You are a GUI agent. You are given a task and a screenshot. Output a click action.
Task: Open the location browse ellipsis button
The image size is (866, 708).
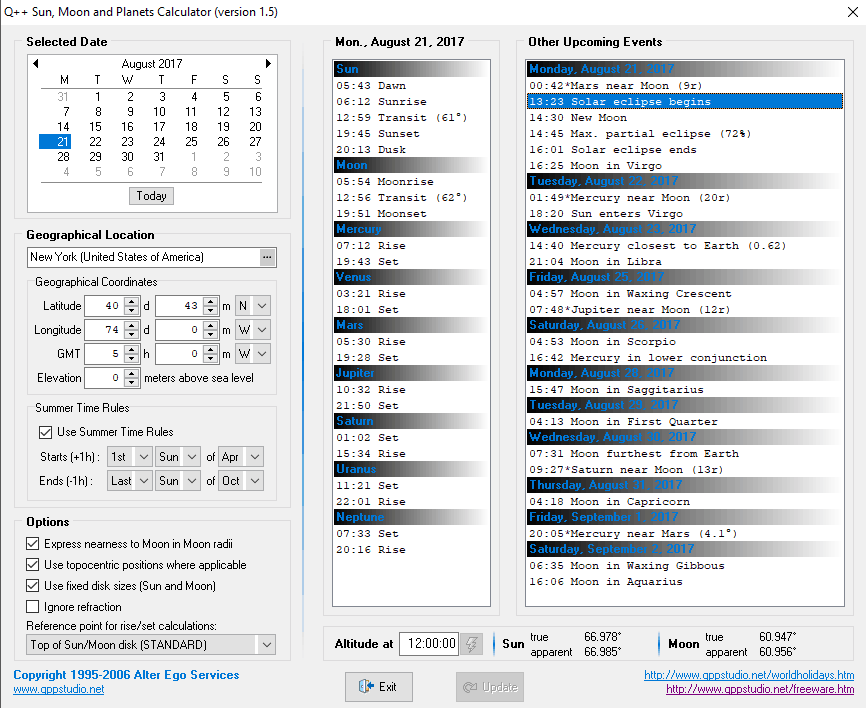[267, 257]
